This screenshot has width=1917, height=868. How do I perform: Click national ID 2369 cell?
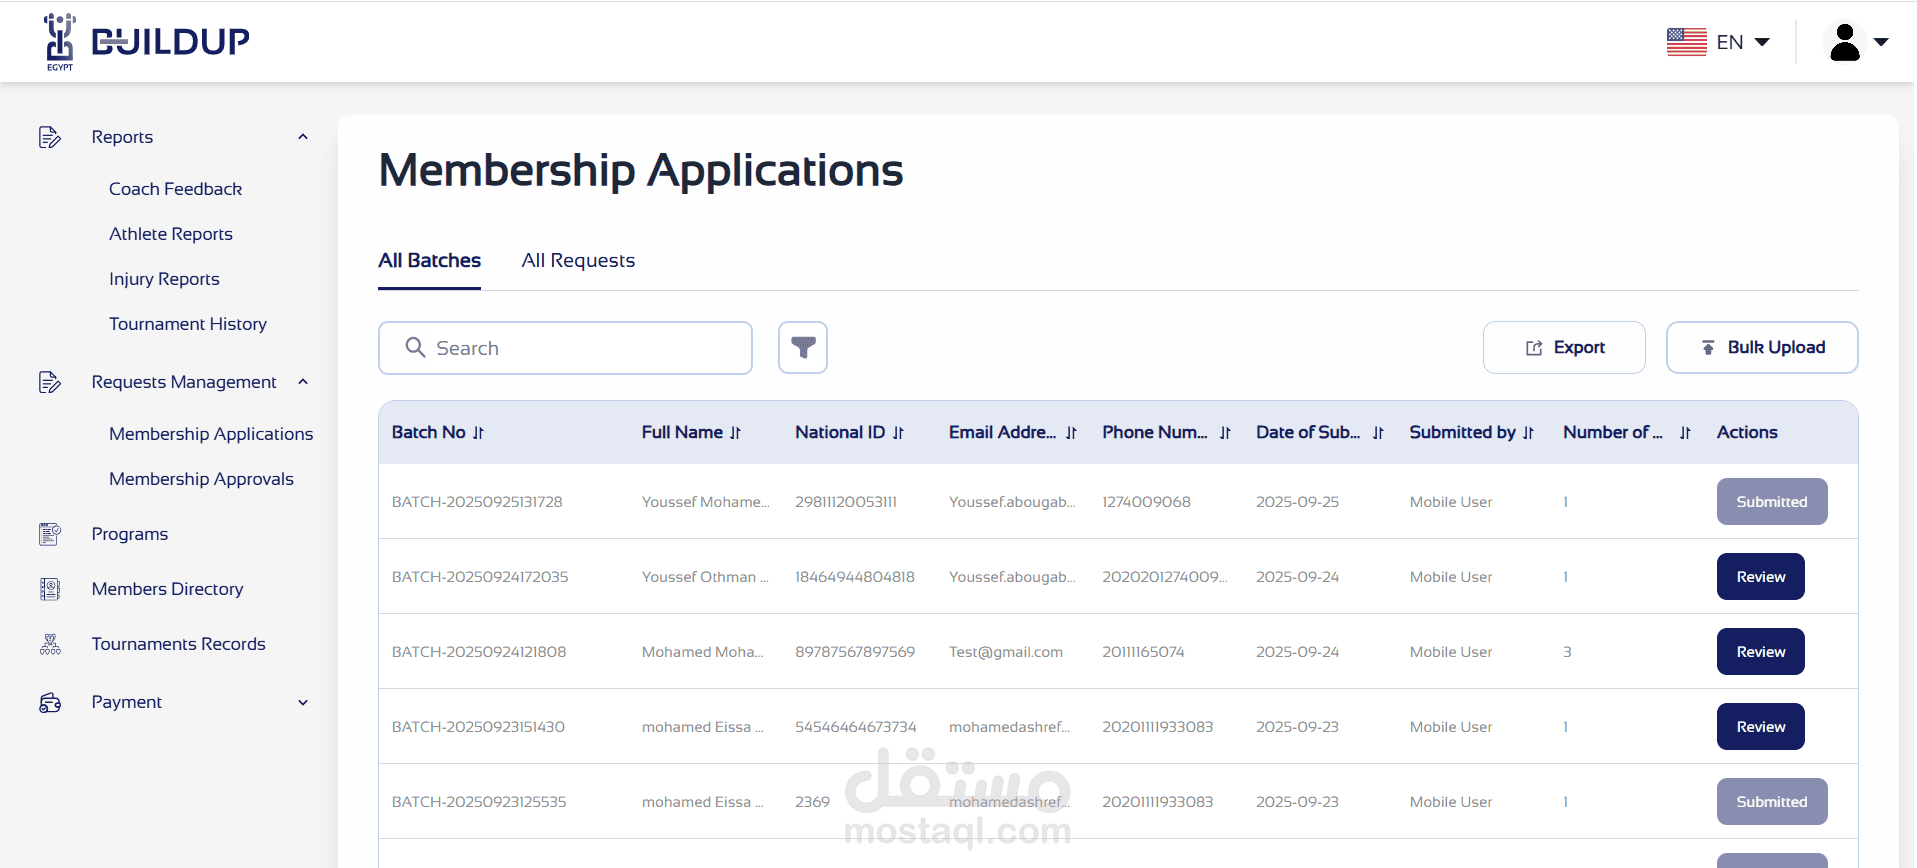[812, 802]
